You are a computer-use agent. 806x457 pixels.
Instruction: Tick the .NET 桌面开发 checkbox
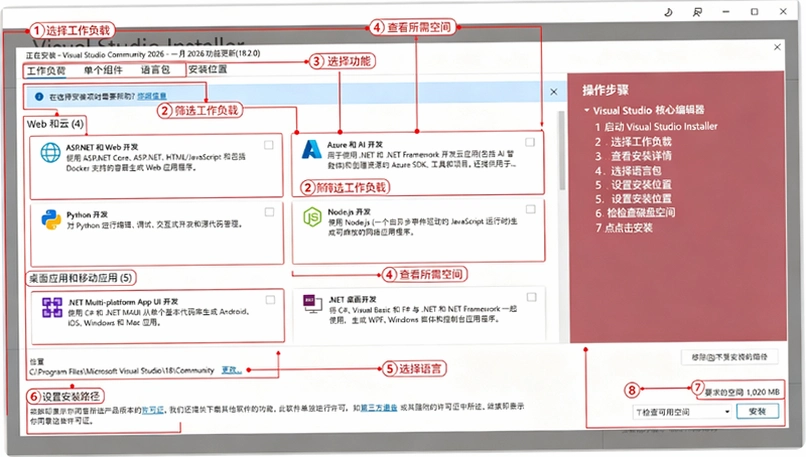[532, 297]
